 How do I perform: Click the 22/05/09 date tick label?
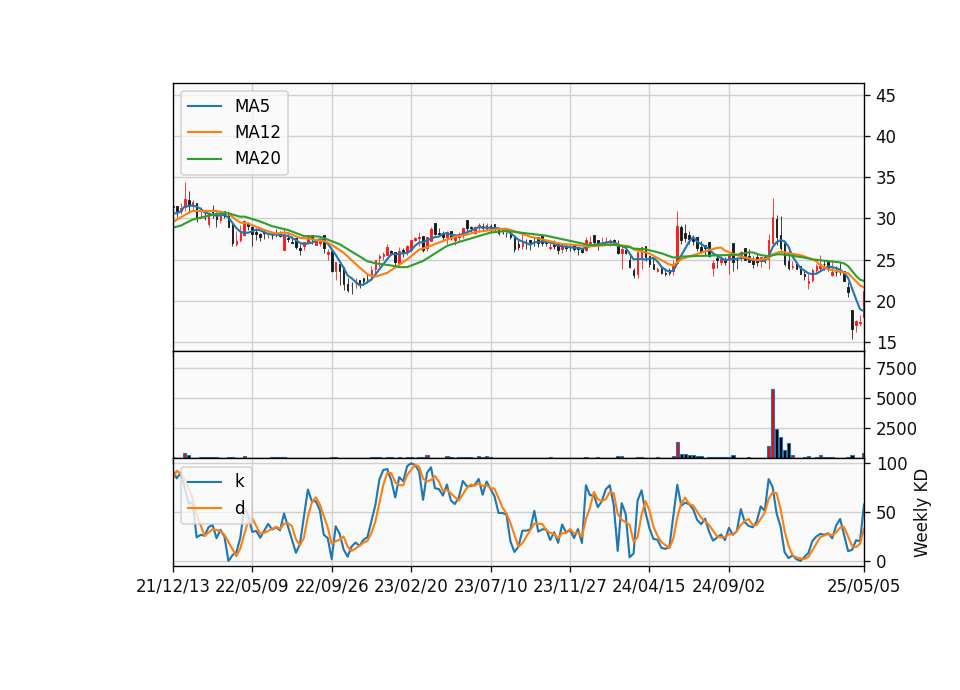252,586
